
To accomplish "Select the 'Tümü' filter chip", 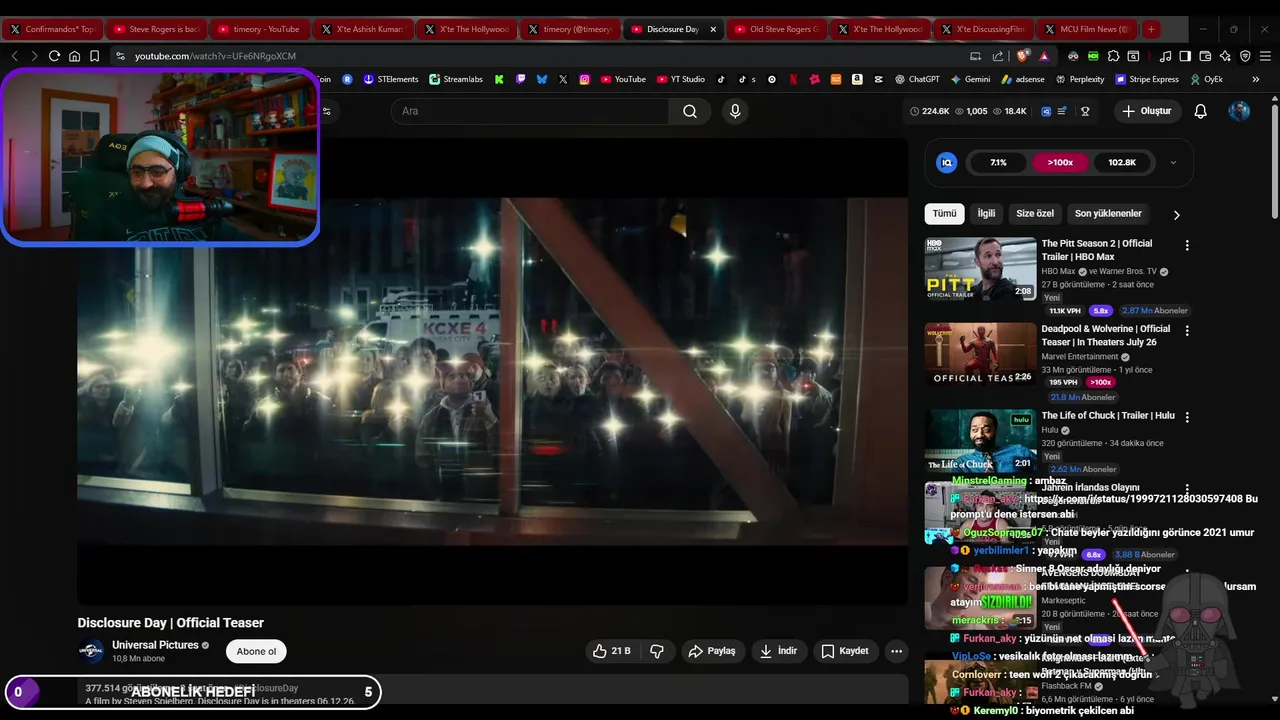I will point(944,214).
